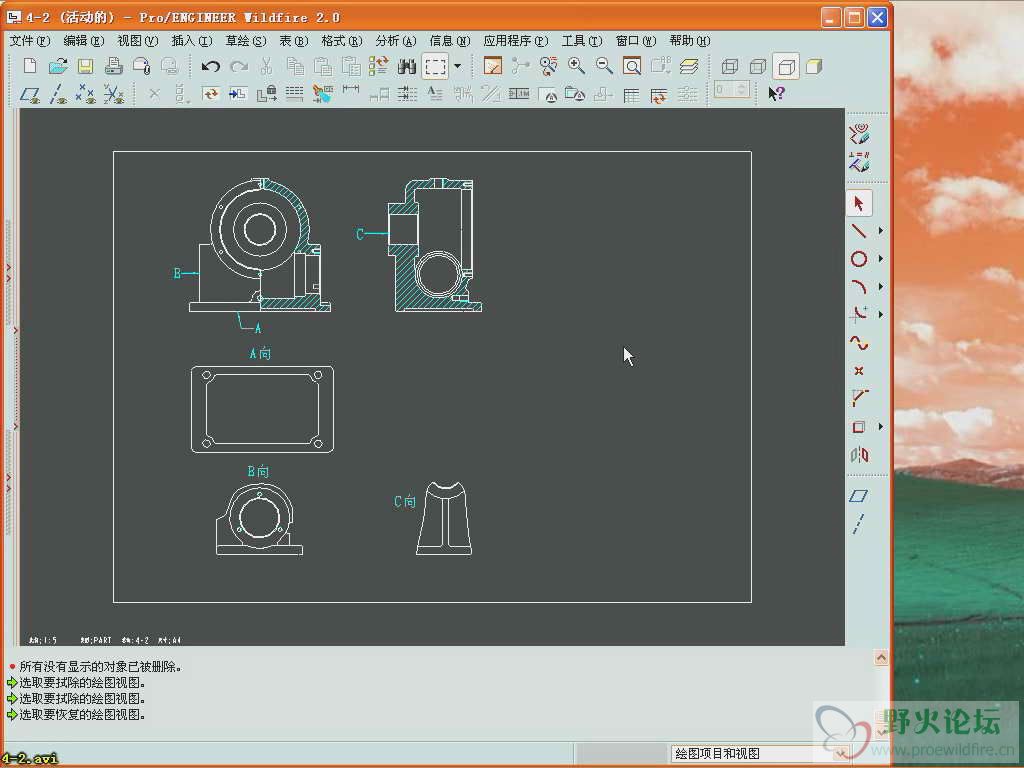The image size is (1024, 768).
Task: Open the 表(B) menu
Action: (x=293, y=40)
